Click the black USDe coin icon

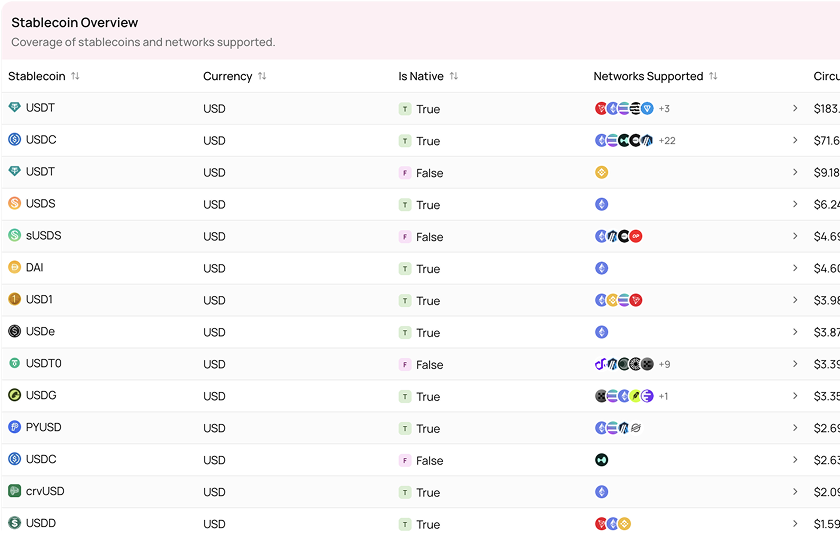(x=14, y=331)
